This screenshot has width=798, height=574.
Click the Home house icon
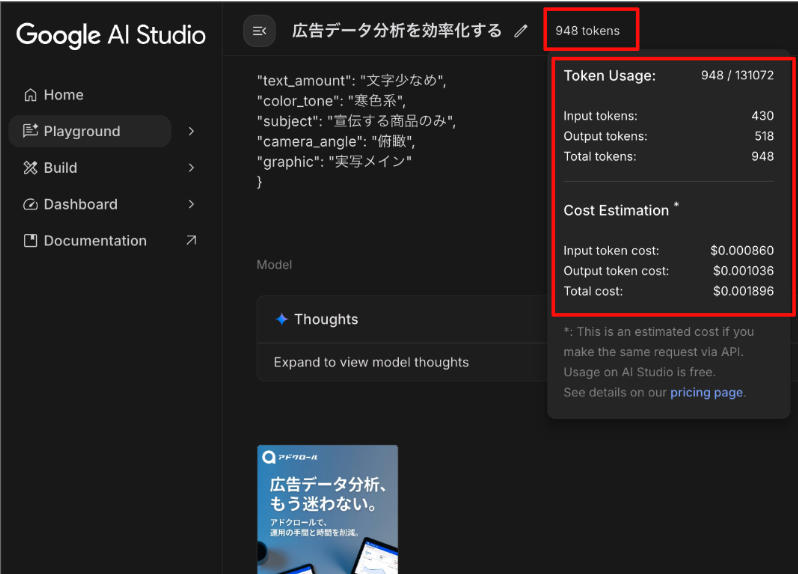30,95
